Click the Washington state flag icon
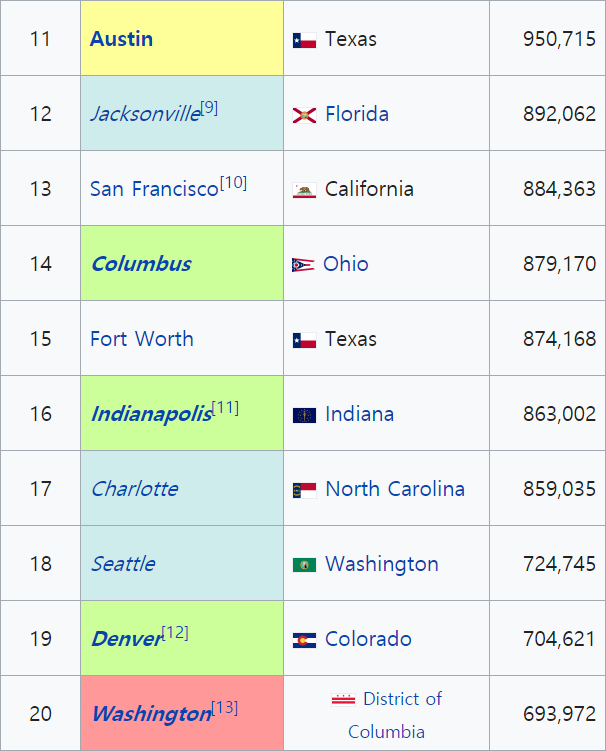The width and height of the screenshot is (606, 751). pyautogui.click(x=304, y=565)
